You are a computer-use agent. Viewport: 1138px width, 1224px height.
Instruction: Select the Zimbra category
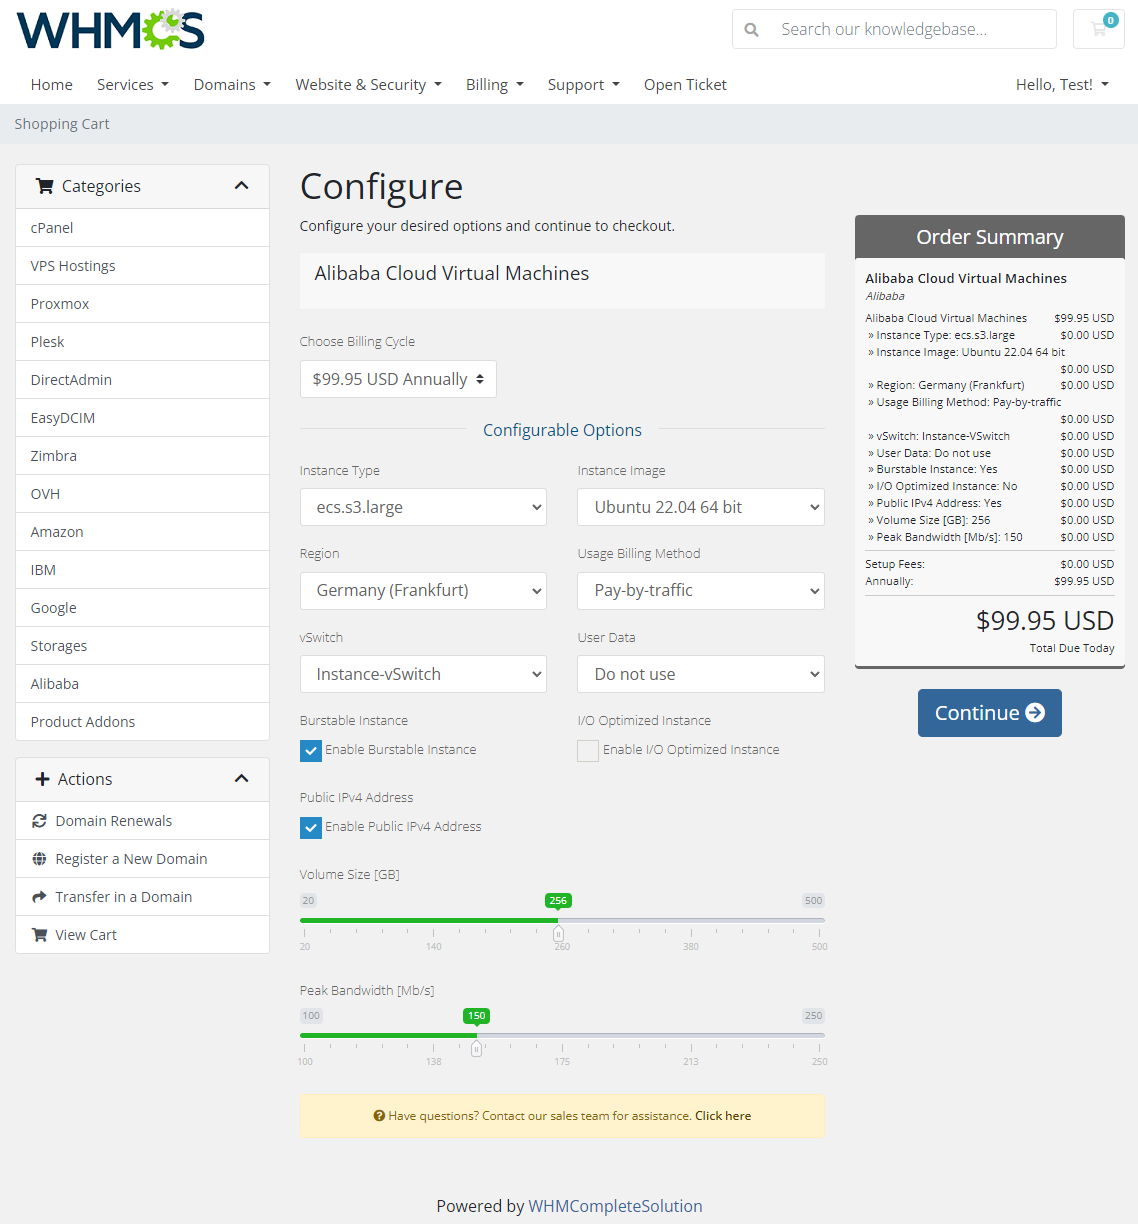click(x=143, y=456)
